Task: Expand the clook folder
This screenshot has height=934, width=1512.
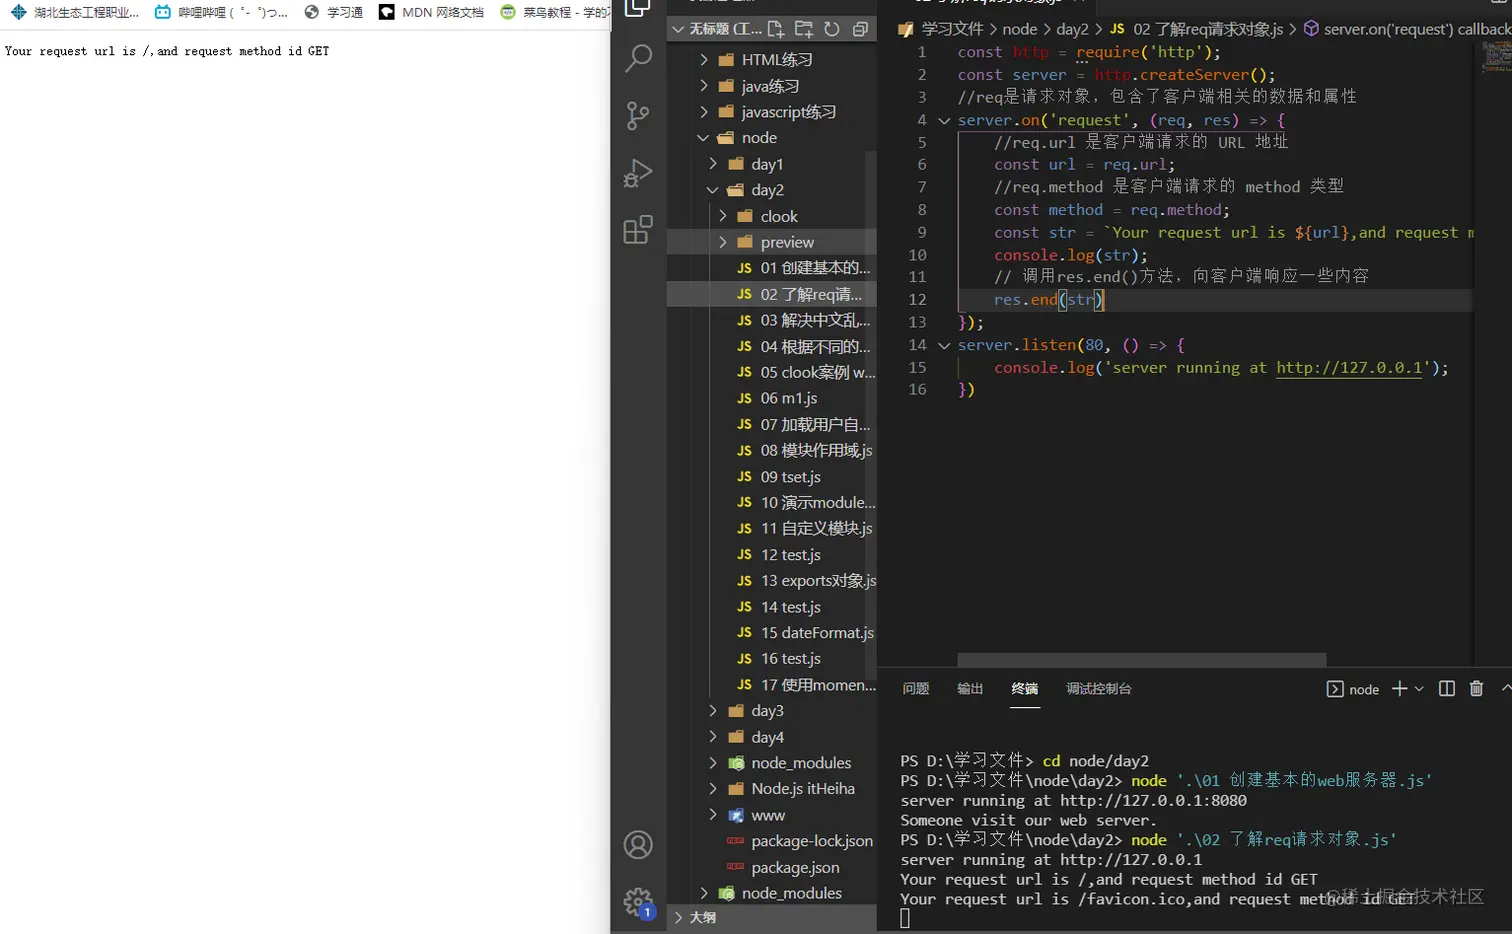Action: point(723,216)
